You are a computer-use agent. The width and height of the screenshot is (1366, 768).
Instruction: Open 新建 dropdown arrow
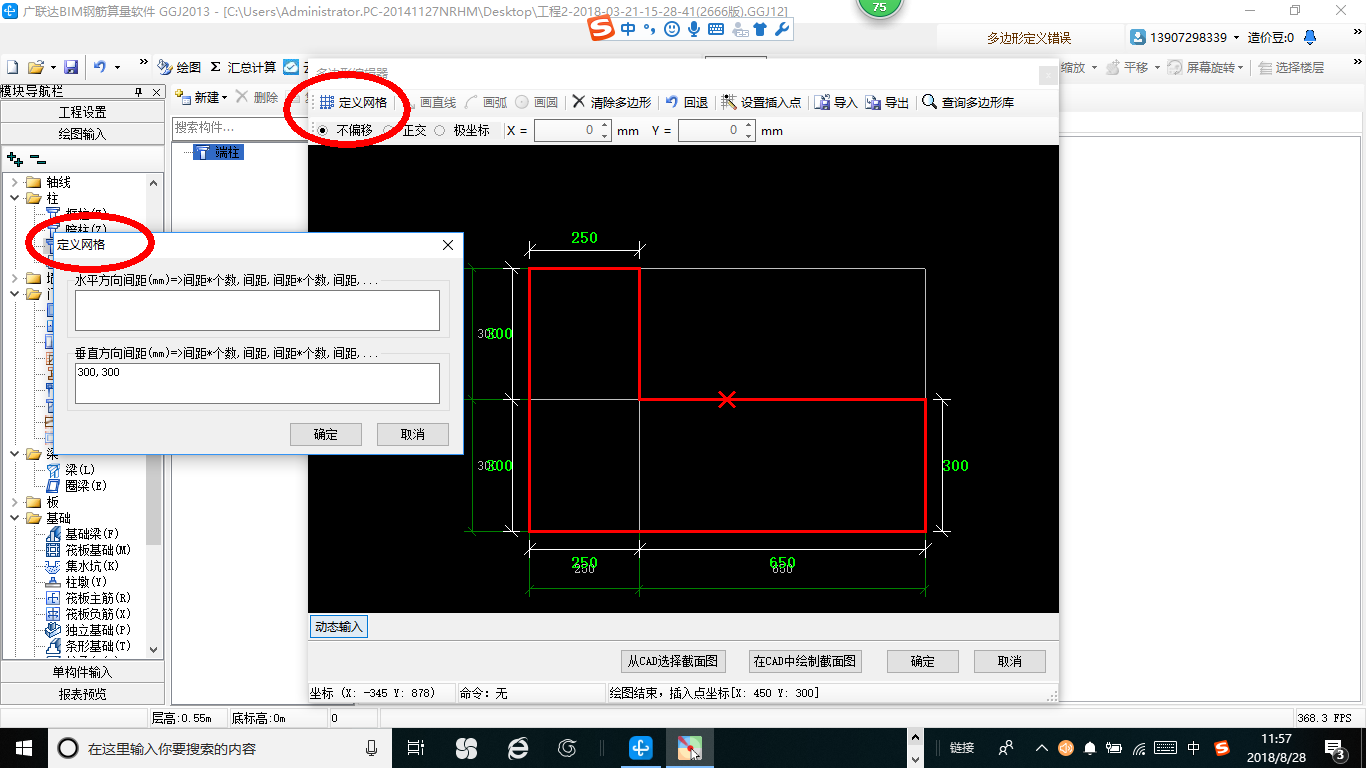pos(225,97)
